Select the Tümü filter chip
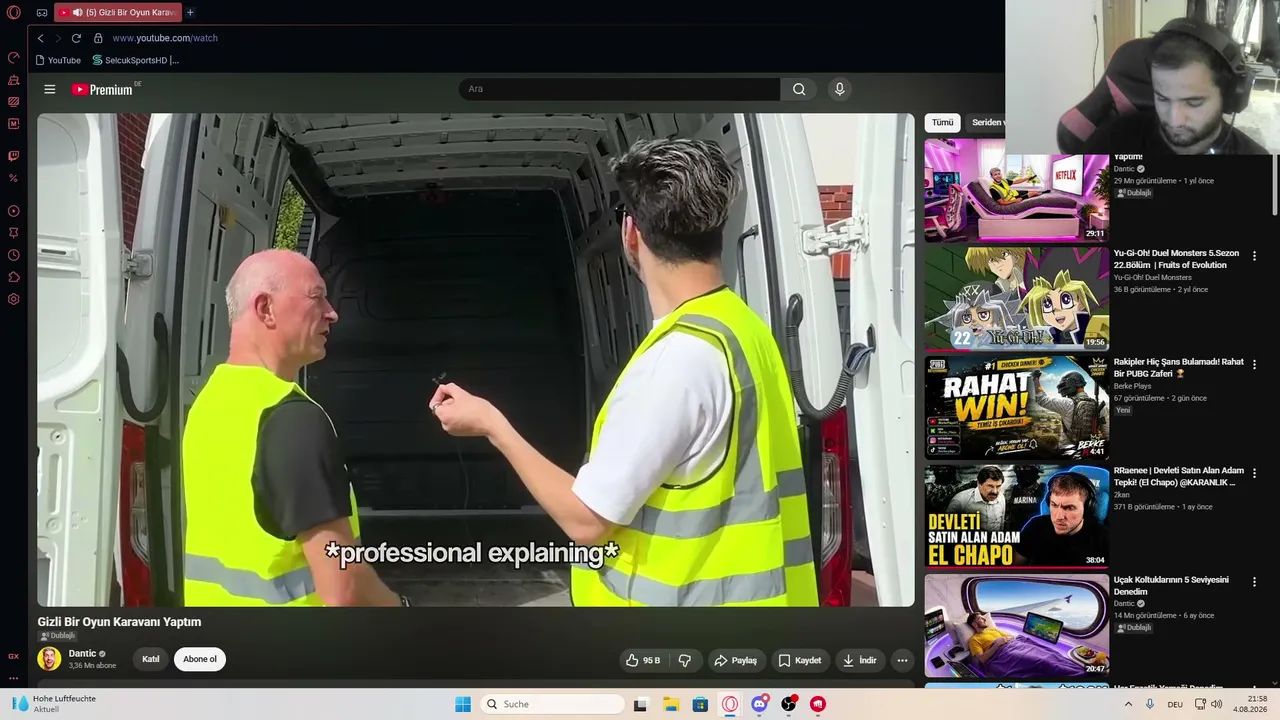 tap(943, 122)
